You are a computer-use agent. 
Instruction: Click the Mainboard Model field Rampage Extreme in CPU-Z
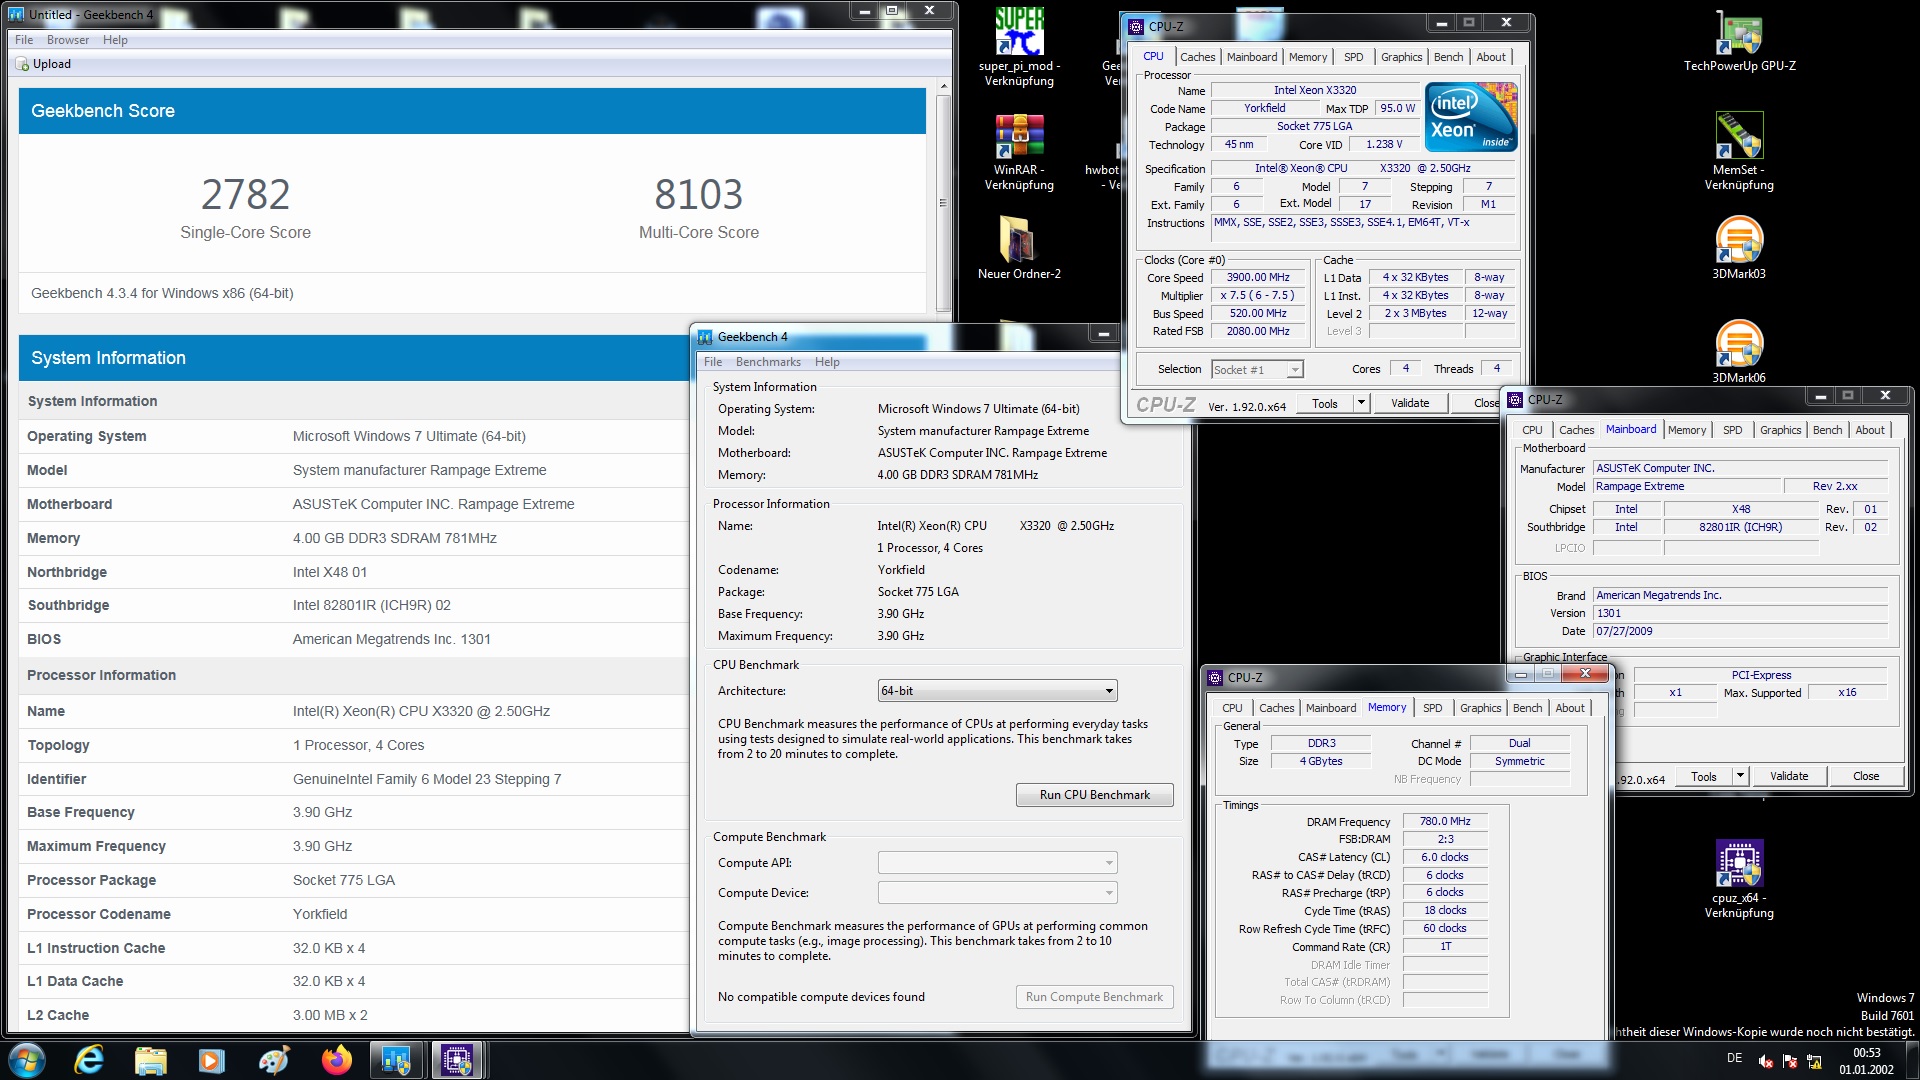[x=1686, y=486]
